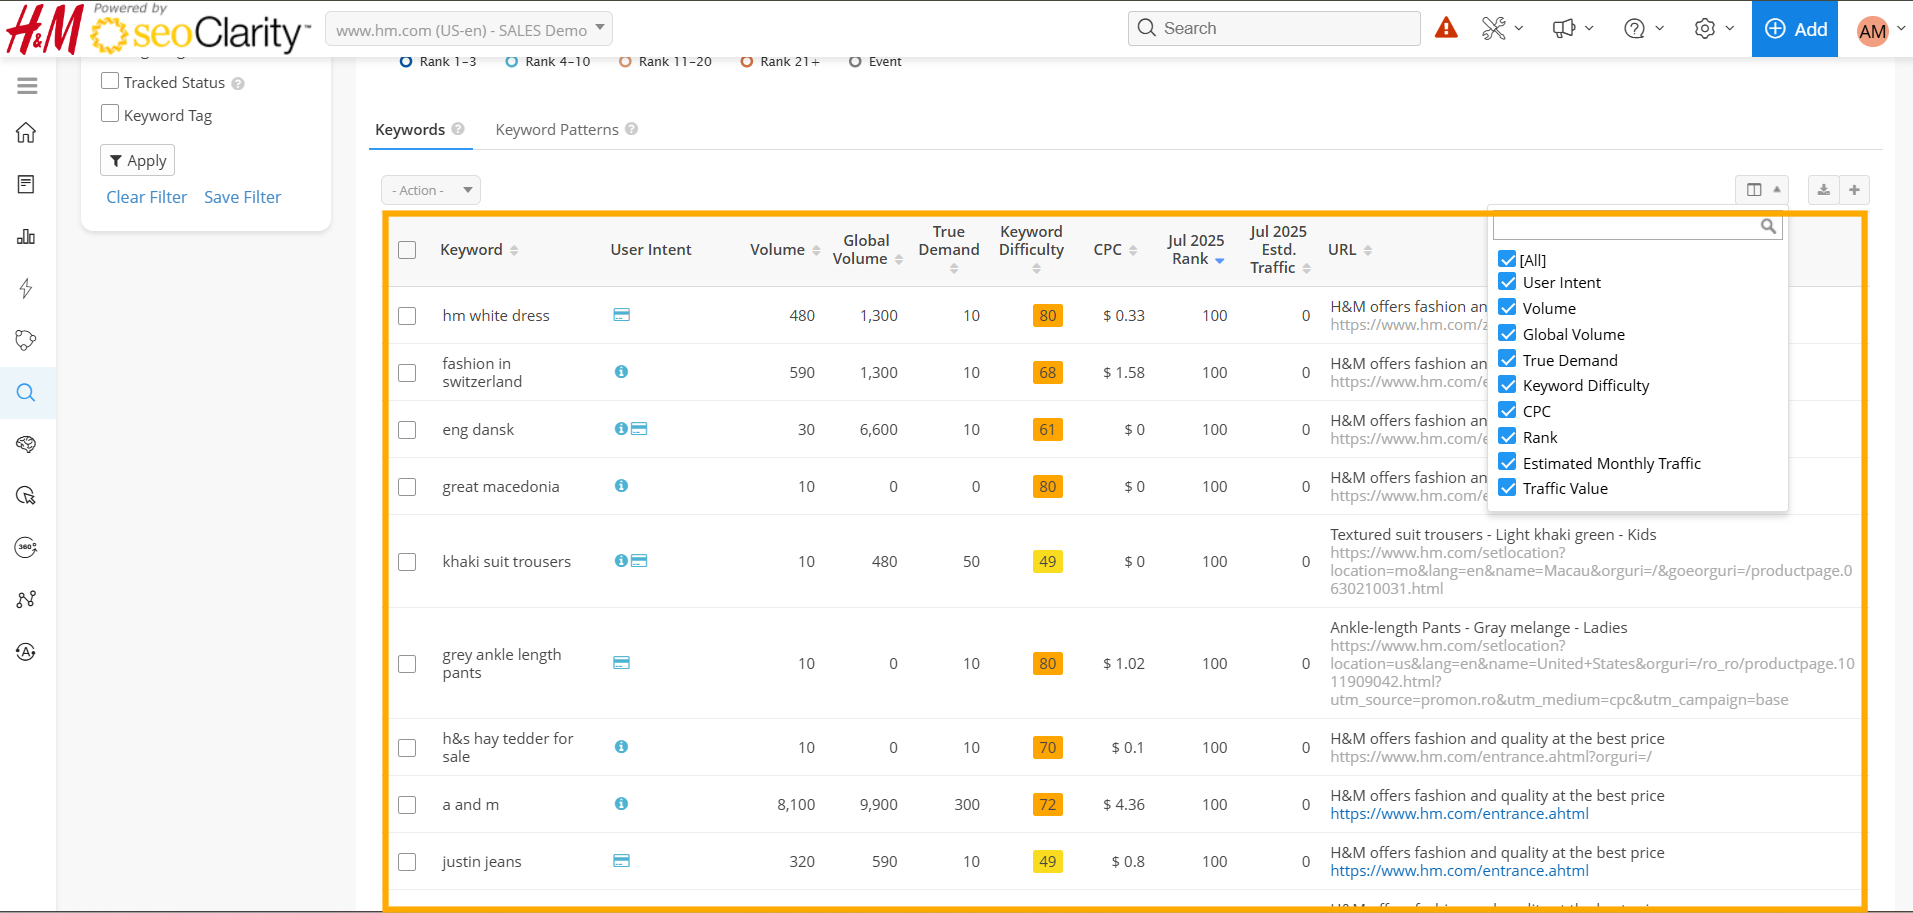This screenshot has width=1913, height=913.
Task: Select the Keywords tab
Action: [410, 130]
